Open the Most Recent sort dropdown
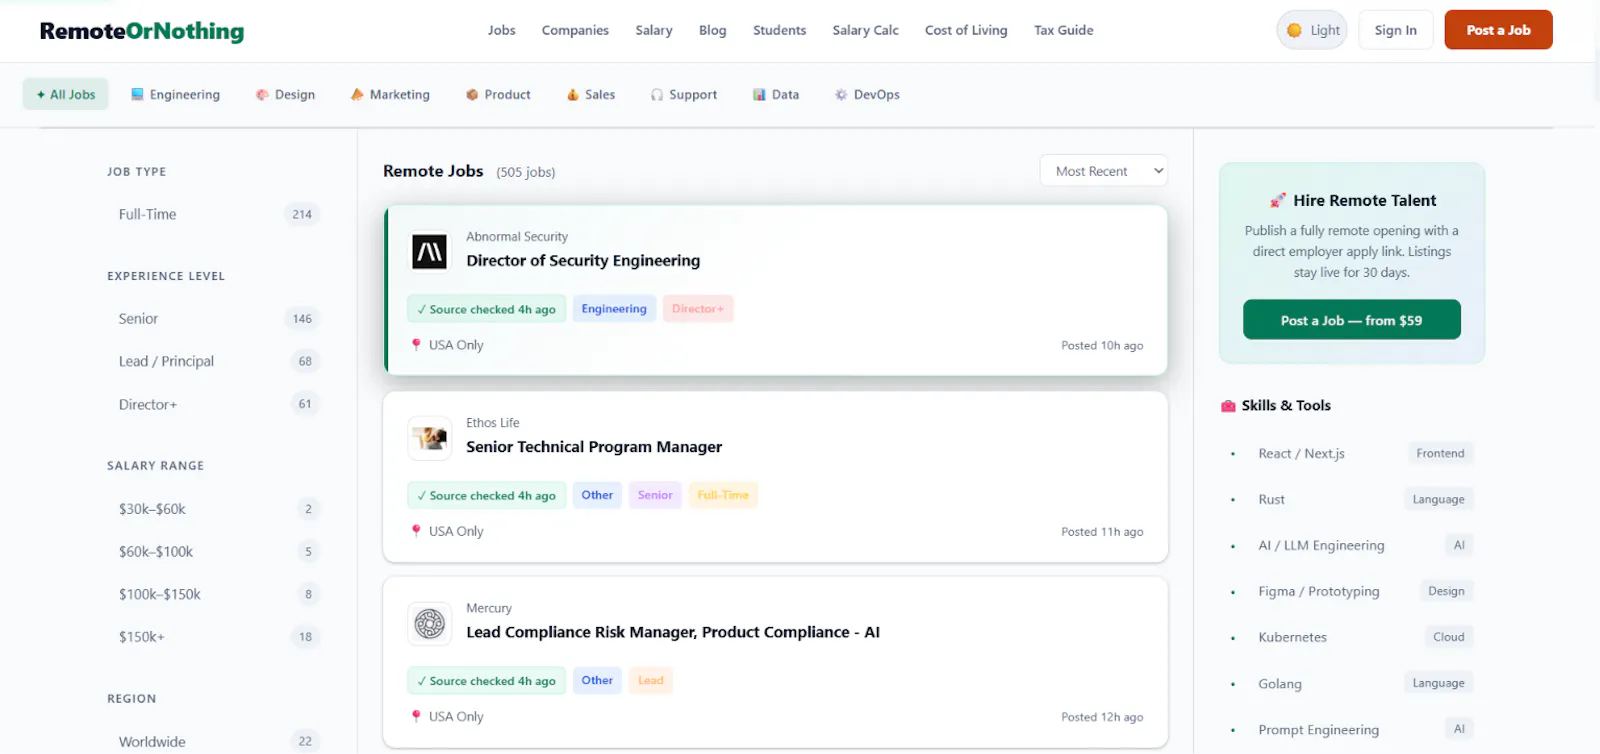 tap(1103, 171)
